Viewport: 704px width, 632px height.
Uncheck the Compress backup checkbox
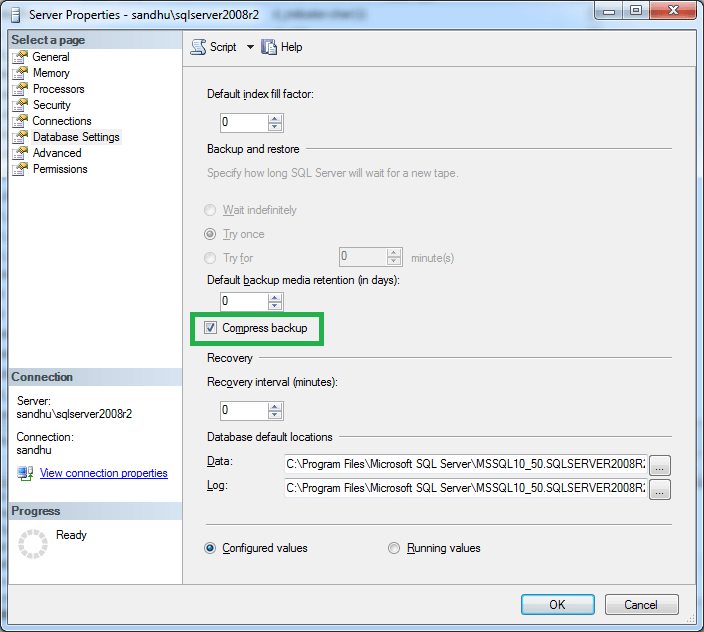pos(210,328)
